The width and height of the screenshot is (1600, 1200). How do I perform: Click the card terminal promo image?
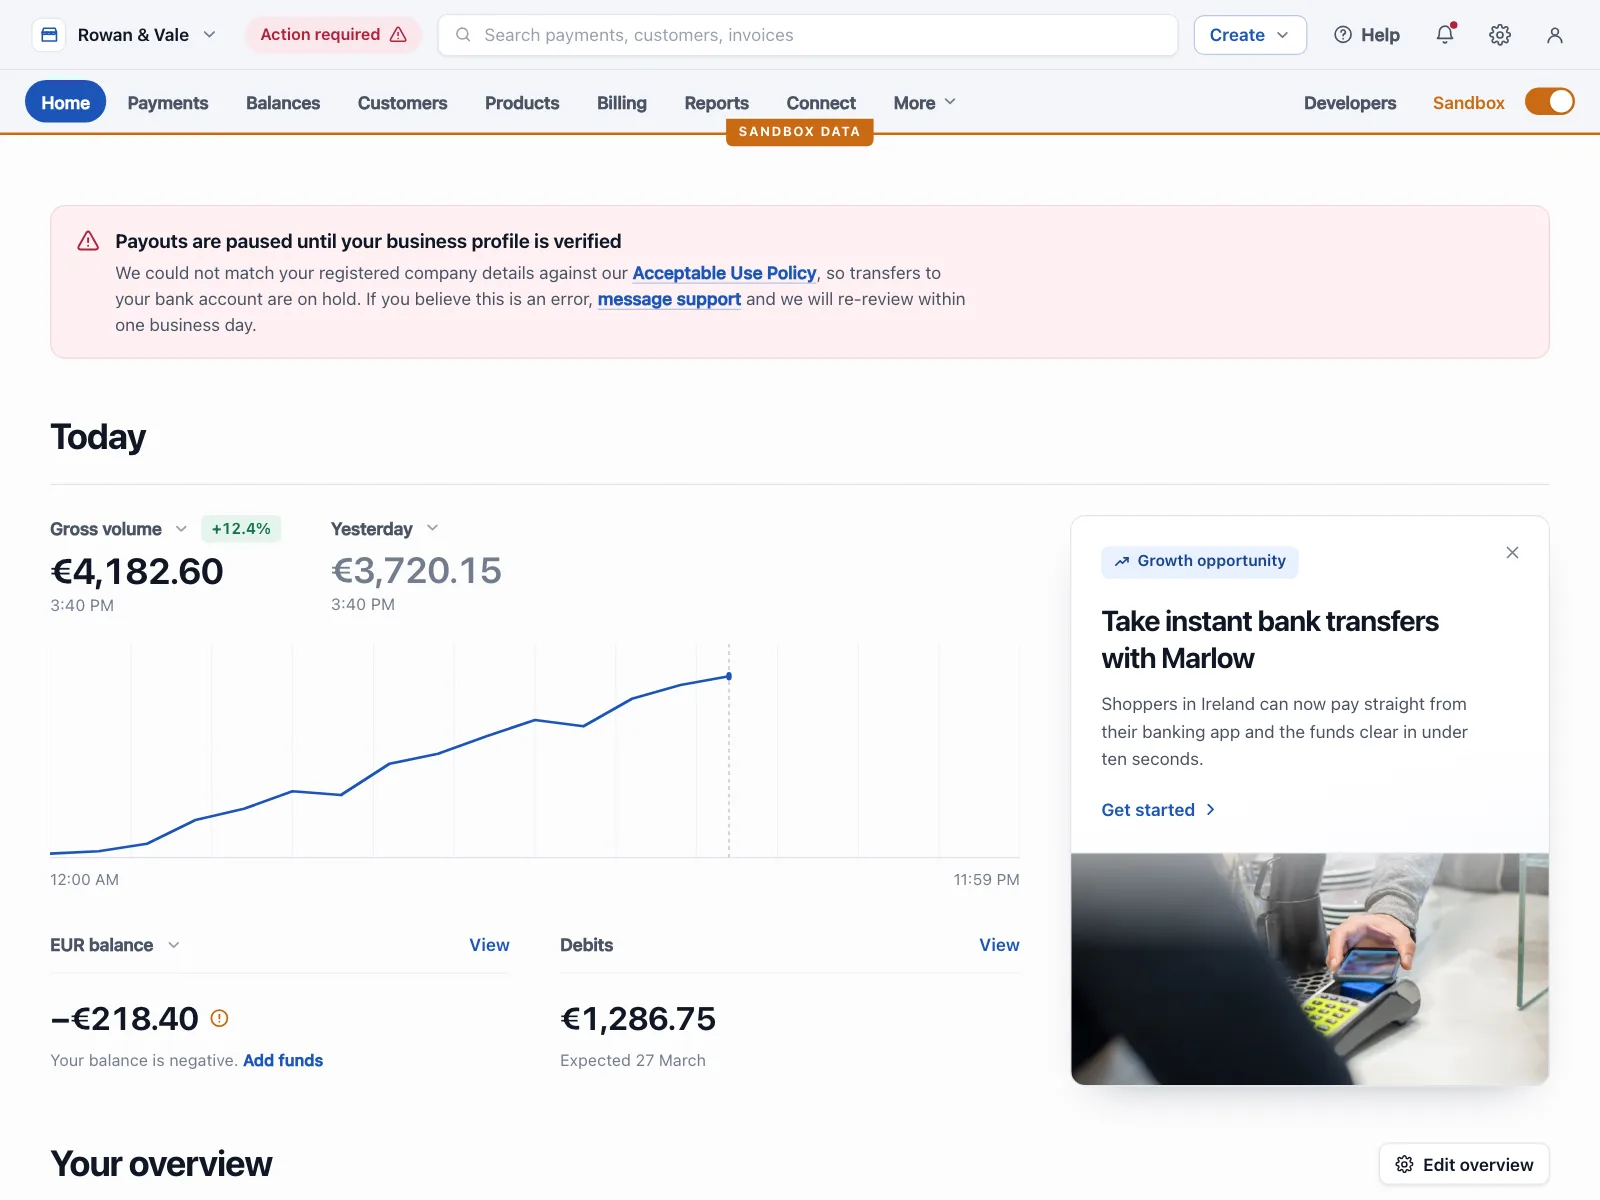[1310, 969]
